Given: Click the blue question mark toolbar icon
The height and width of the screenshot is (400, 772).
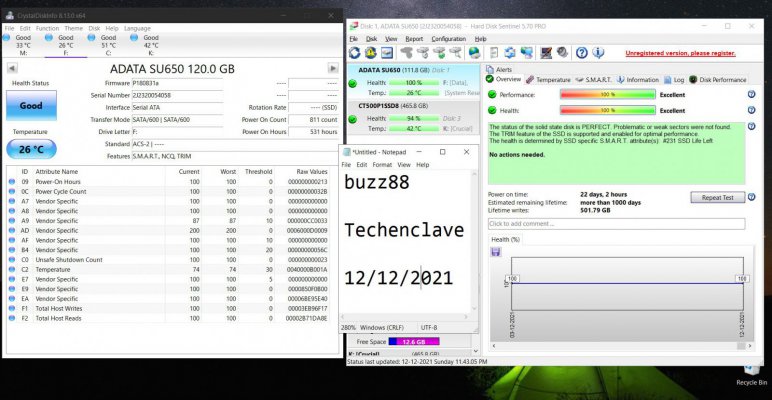Looking at the screenshot, I should click(x=582, y=53).
